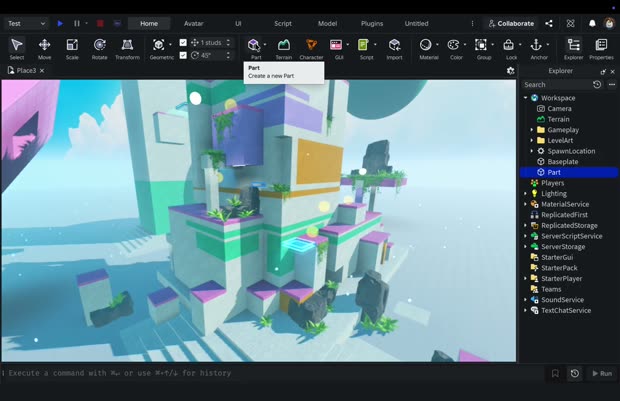Click the Explorer search field
This screenshot has width=620, height=401.
pos(556,84)
